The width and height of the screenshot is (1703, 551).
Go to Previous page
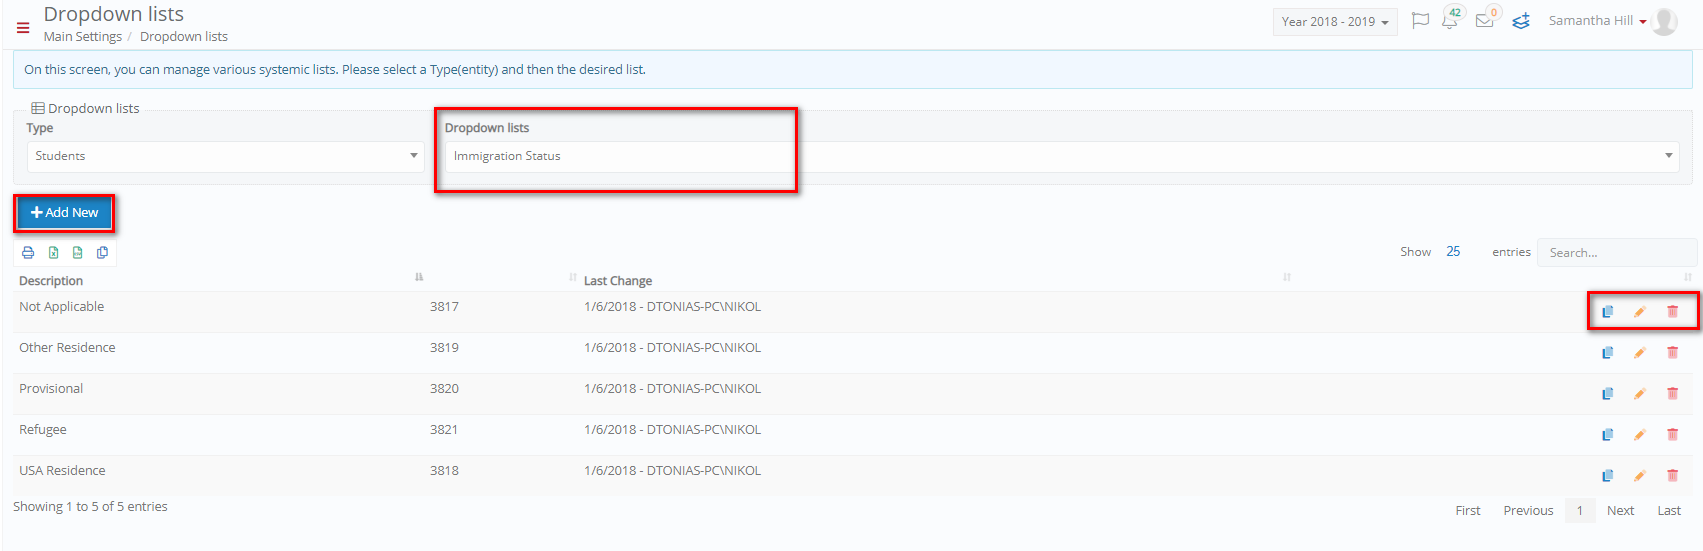1528,511
